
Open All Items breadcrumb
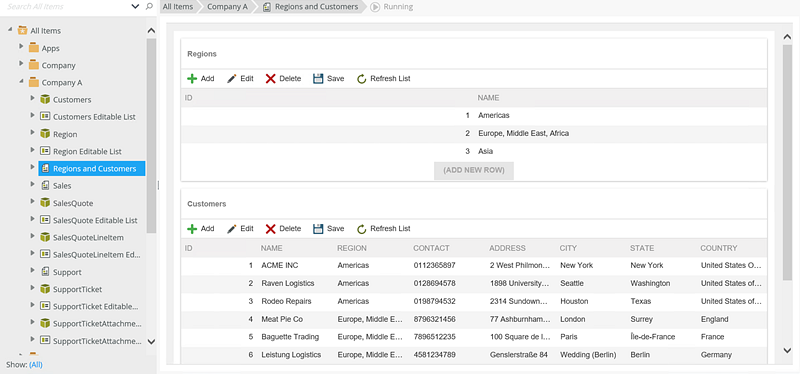178,7
